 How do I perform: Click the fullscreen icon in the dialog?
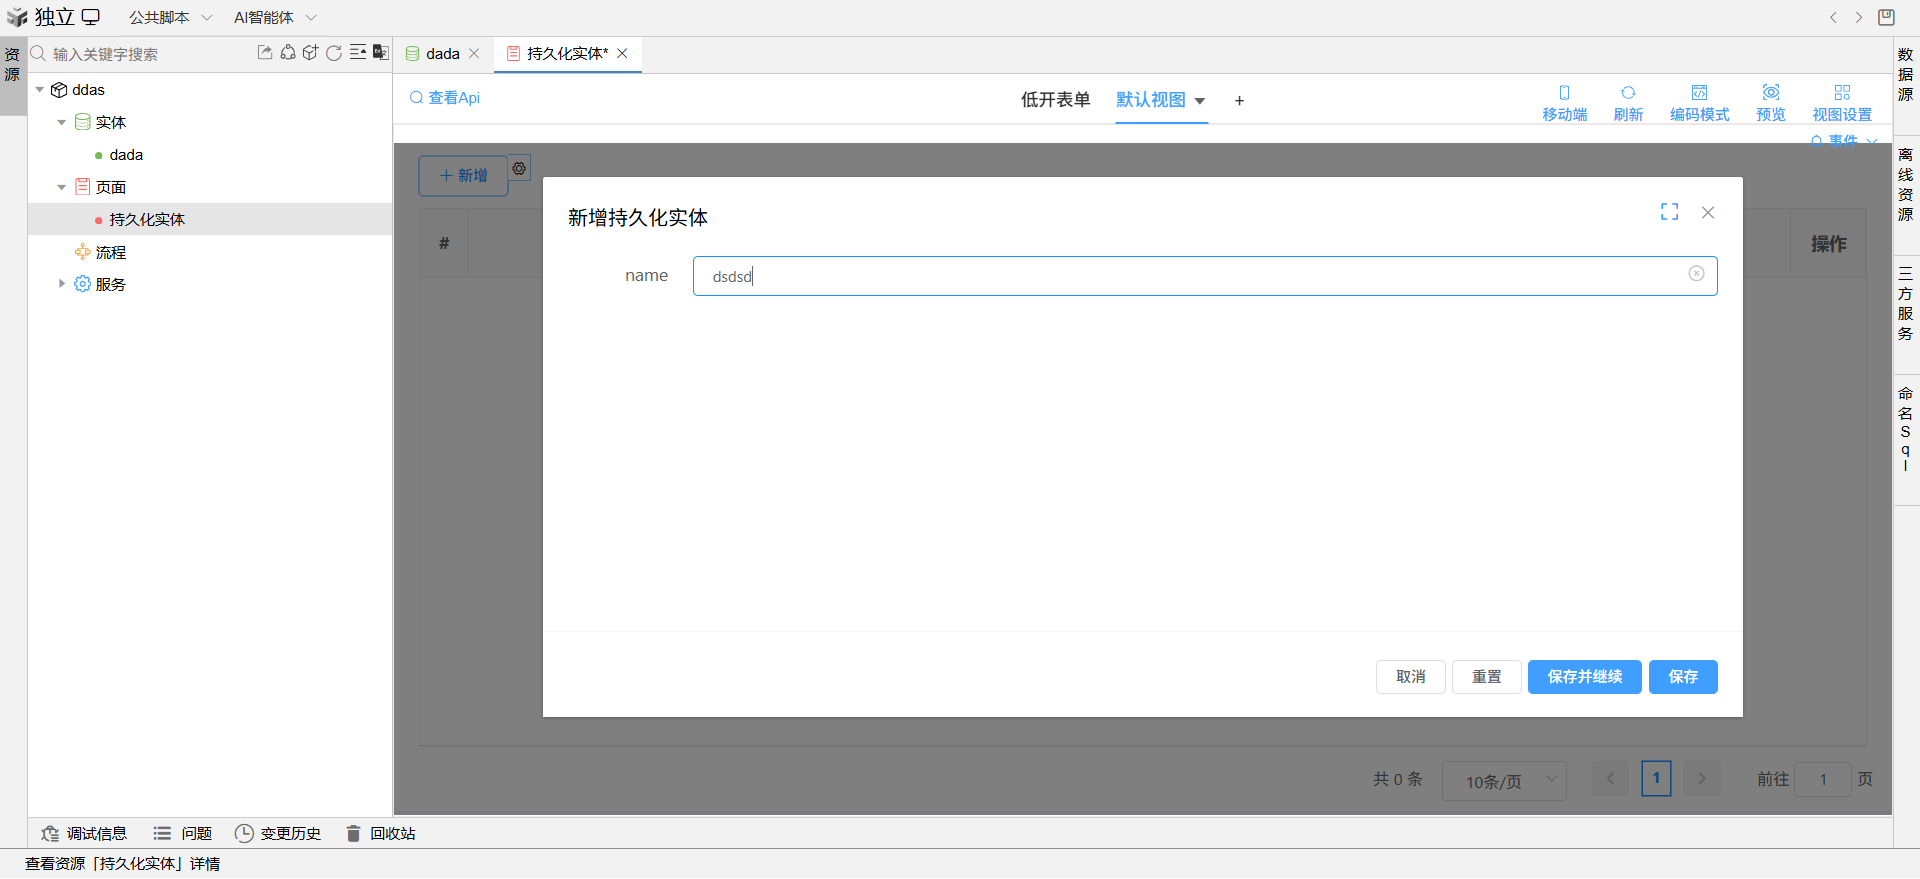tap(1669, 212)
